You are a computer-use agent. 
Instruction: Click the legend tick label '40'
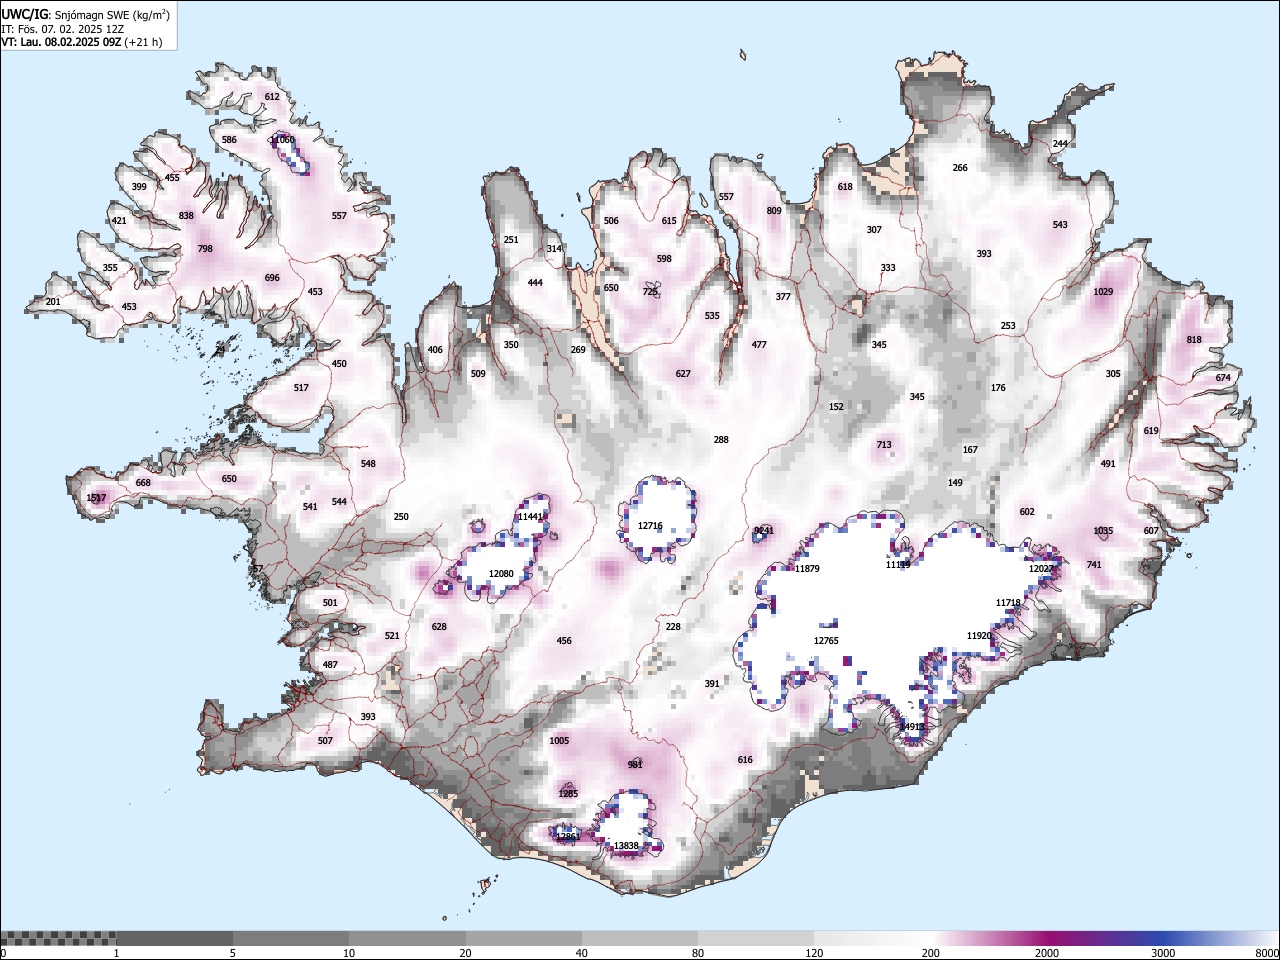coord(582,953)
